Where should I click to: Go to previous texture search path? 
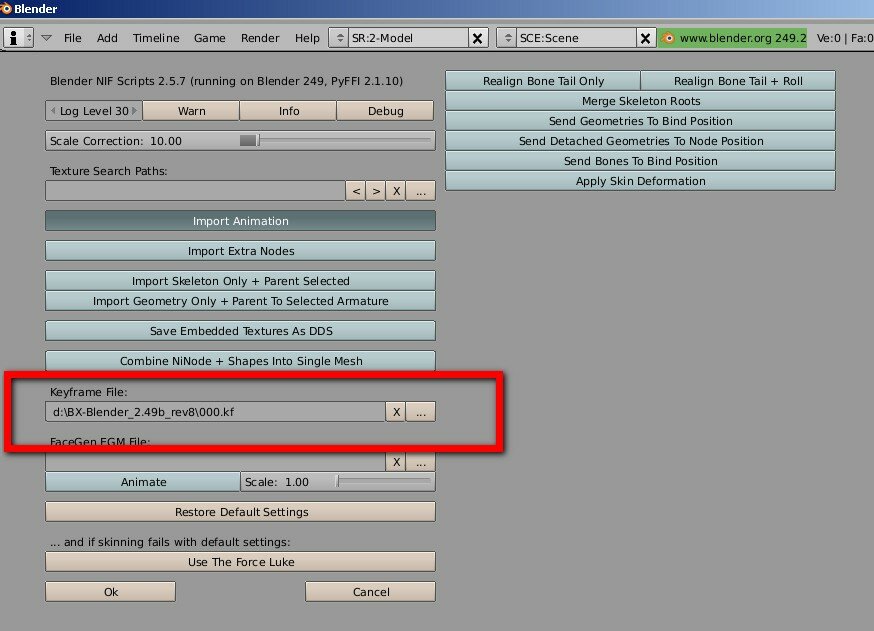point(356,191)
